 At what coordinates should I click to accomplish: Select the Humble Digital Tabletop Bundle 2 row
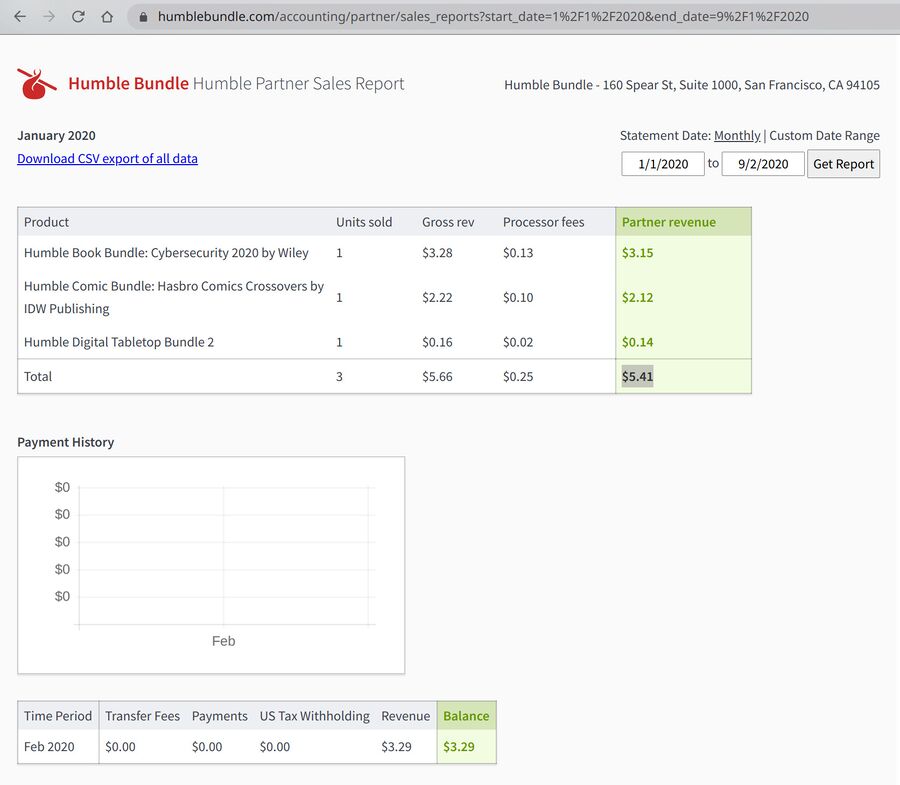click(x=385, y=342)
